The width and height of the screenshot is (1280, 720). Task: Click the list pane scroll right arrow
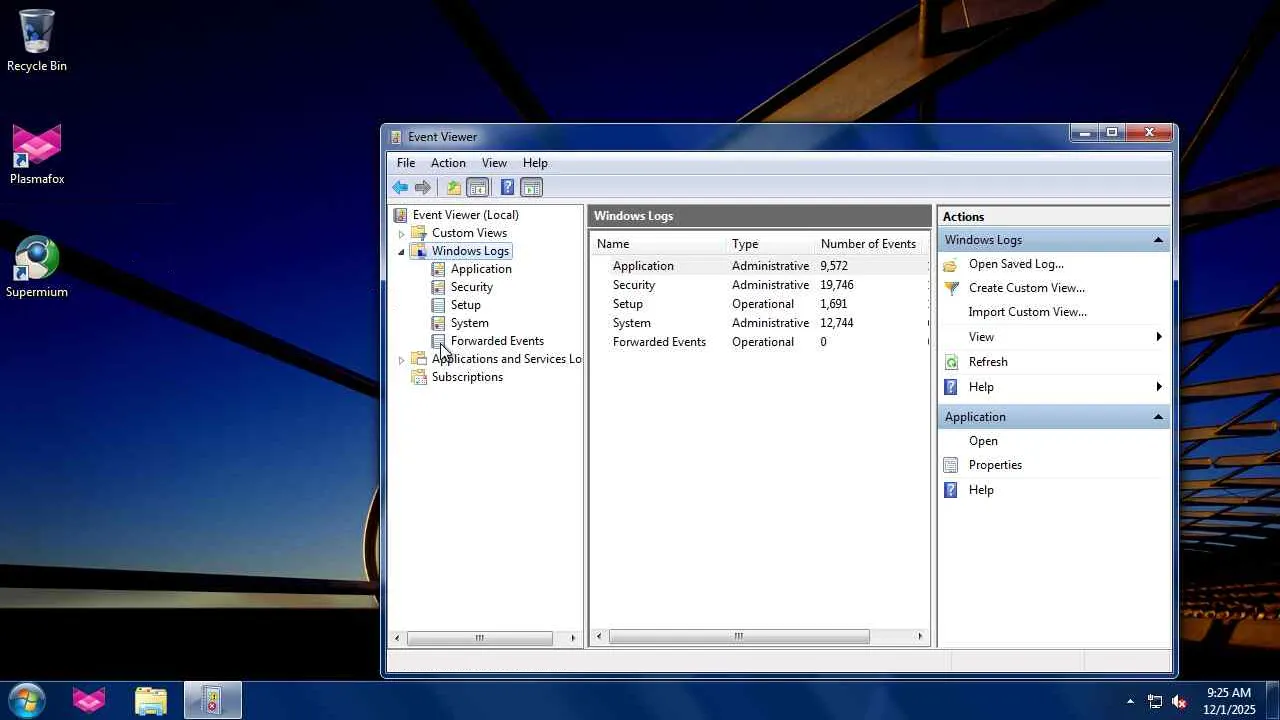920,637
